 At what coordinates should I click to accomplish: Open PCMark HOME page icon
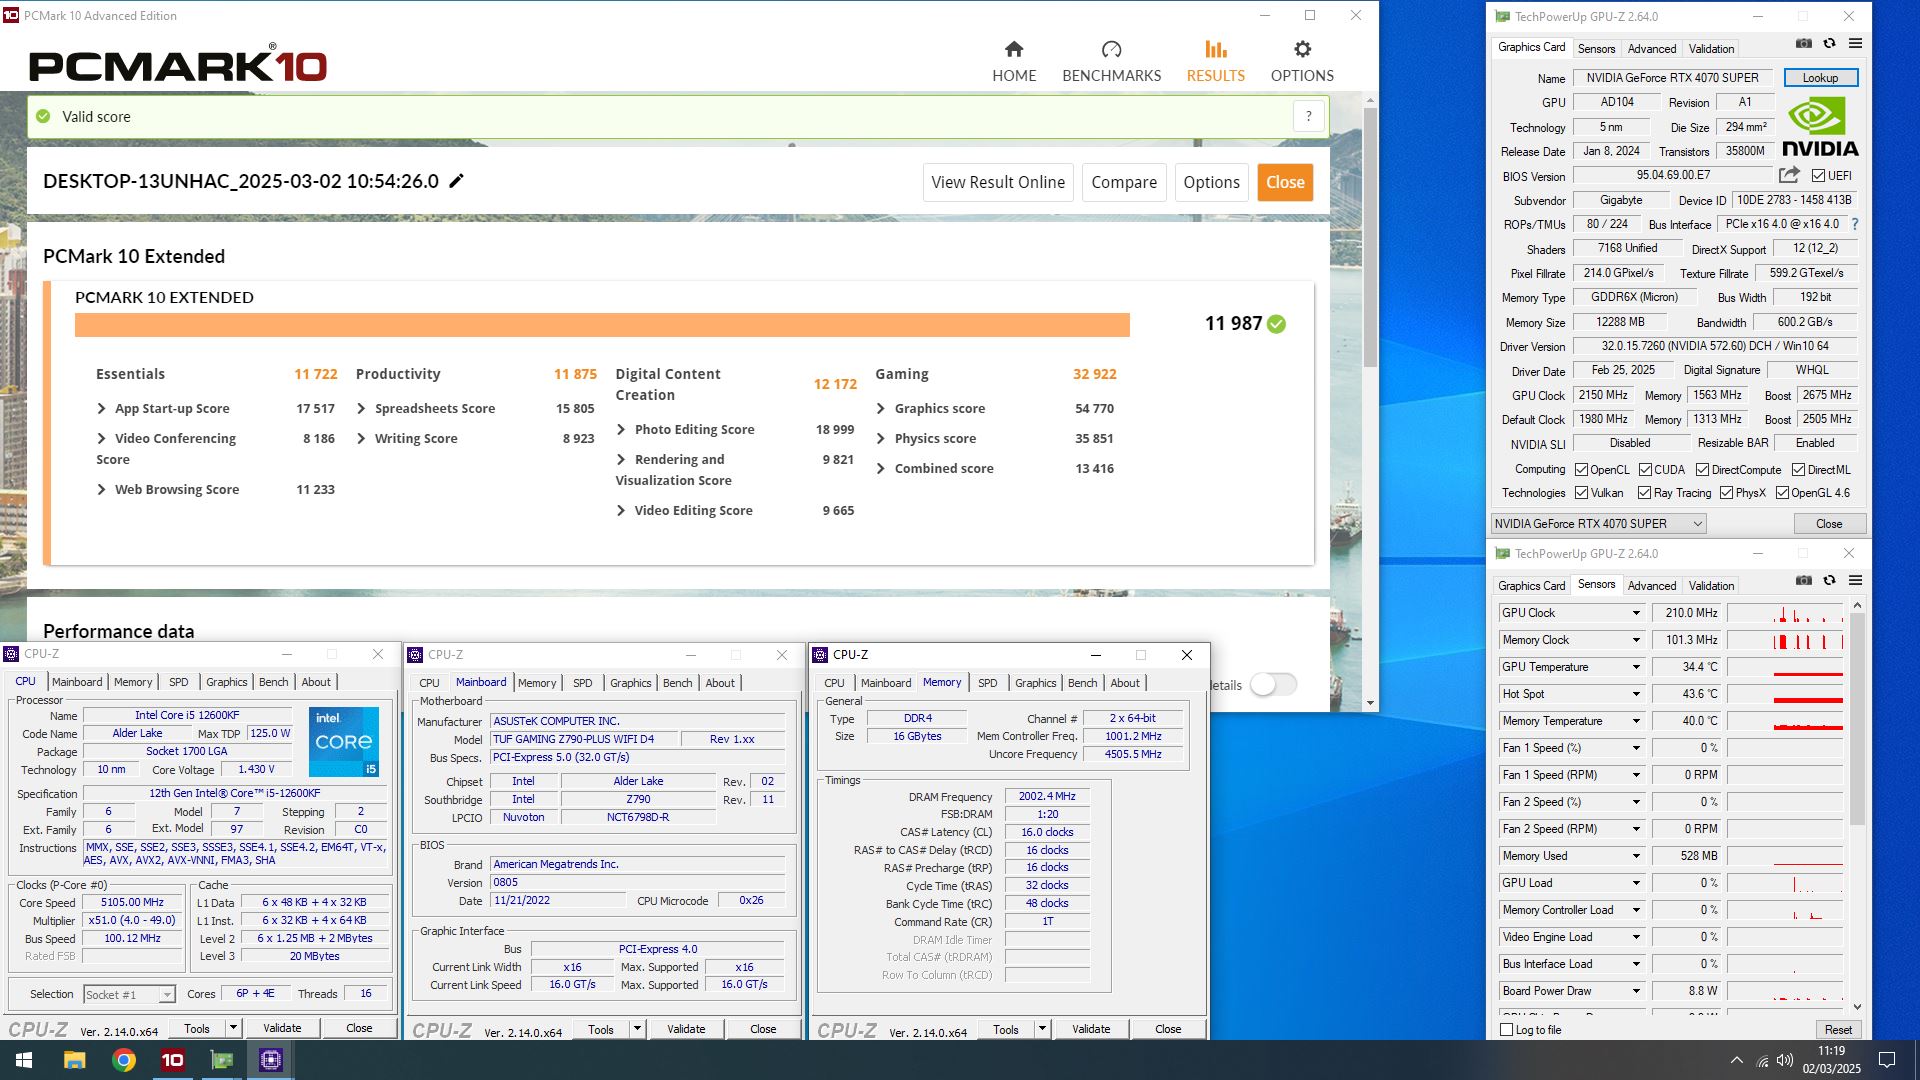pyautogui.click(x=1014, y=49)
